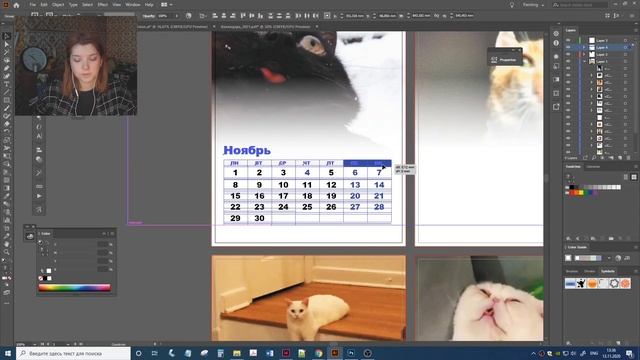Screen dimensions: 640x360
Task: Click the Search icon in the top-right bar
Action: tap(556, 5)
